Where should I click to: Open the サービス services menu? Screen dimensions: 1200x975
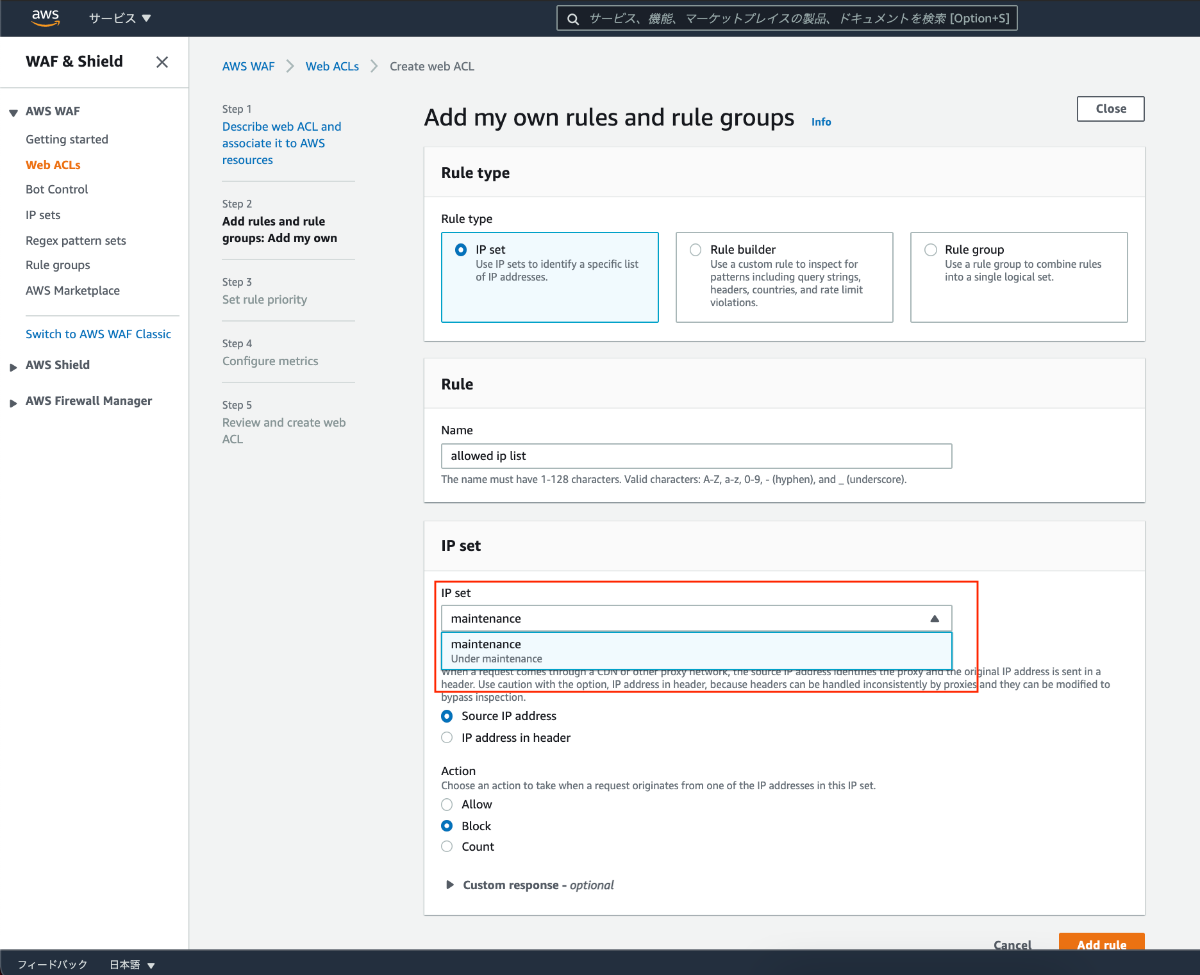pyautogui.click(x=120, y=18)
